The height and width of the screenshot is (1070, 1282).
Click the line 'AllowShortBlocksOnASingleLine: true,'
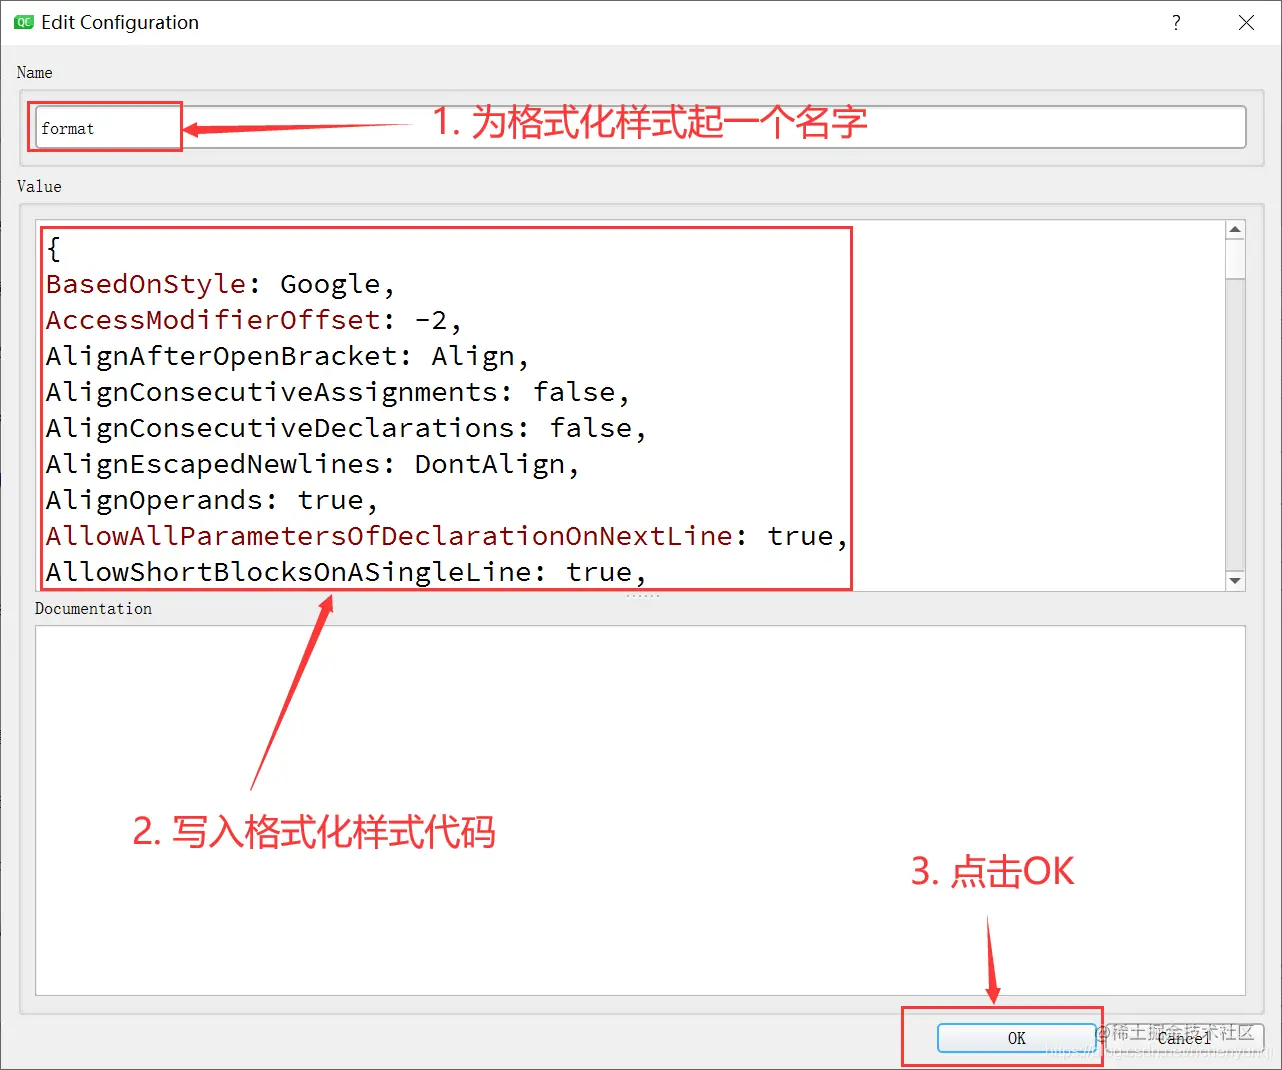(x=346, y=572)
